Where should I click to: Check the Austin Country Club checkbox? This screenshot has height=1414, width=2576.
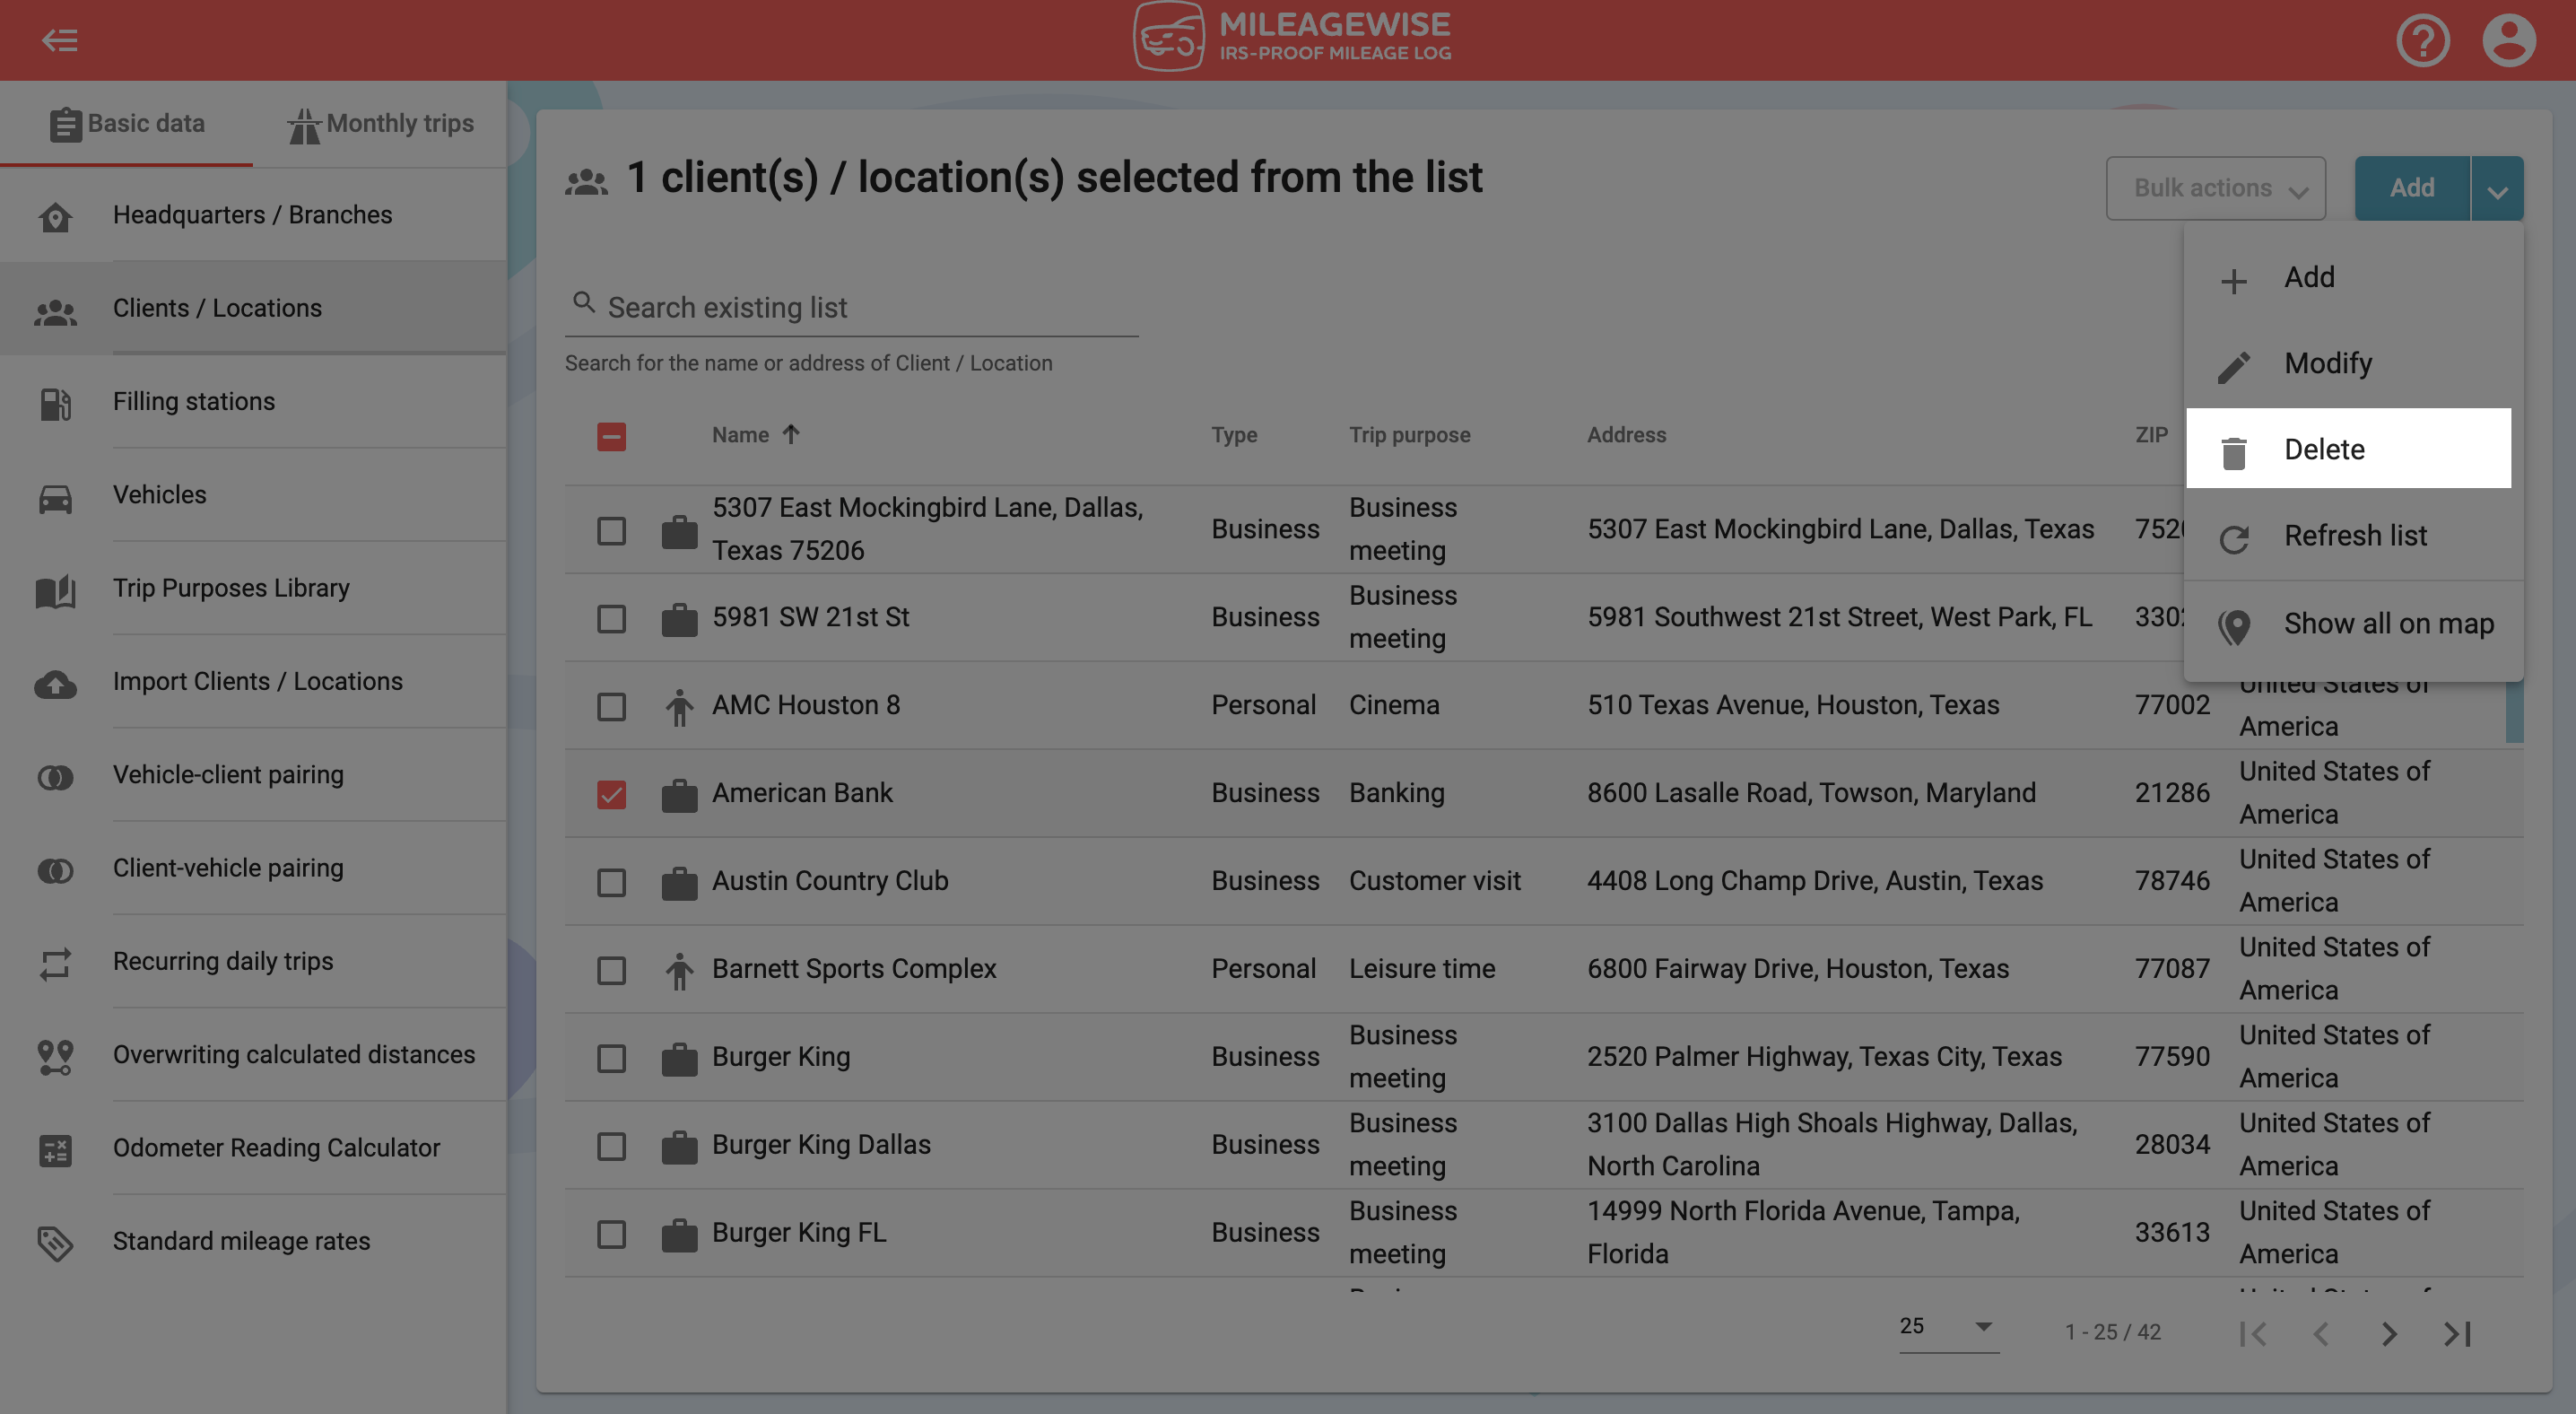pos(611,882)
